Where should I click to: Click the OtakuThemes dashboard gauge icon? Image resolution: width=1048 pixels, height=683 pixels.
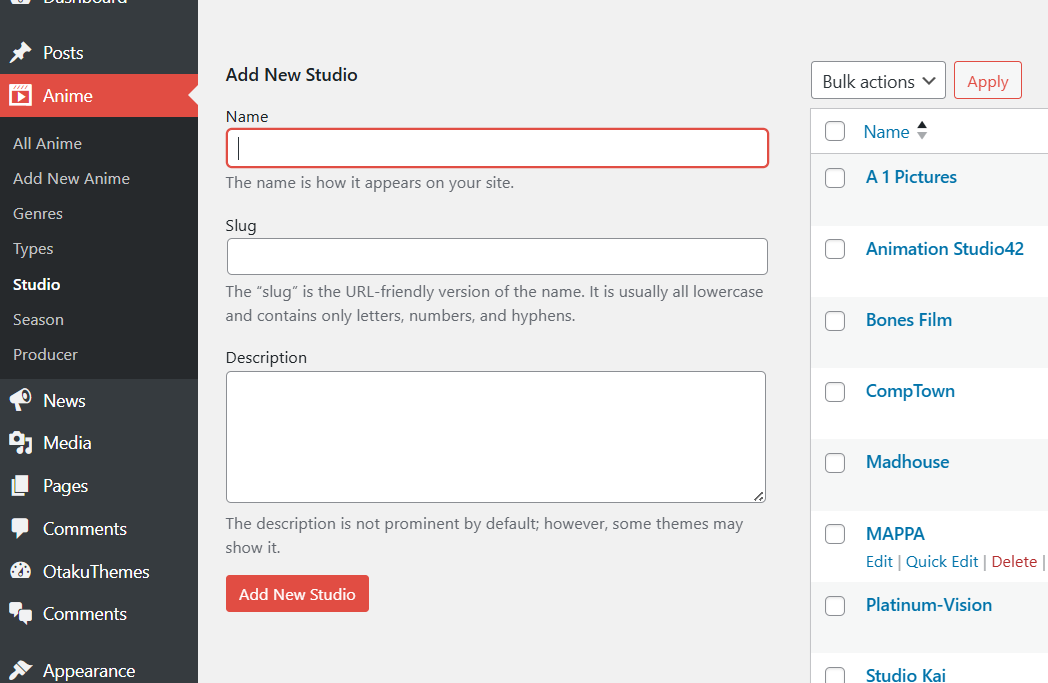coord(20,572)
